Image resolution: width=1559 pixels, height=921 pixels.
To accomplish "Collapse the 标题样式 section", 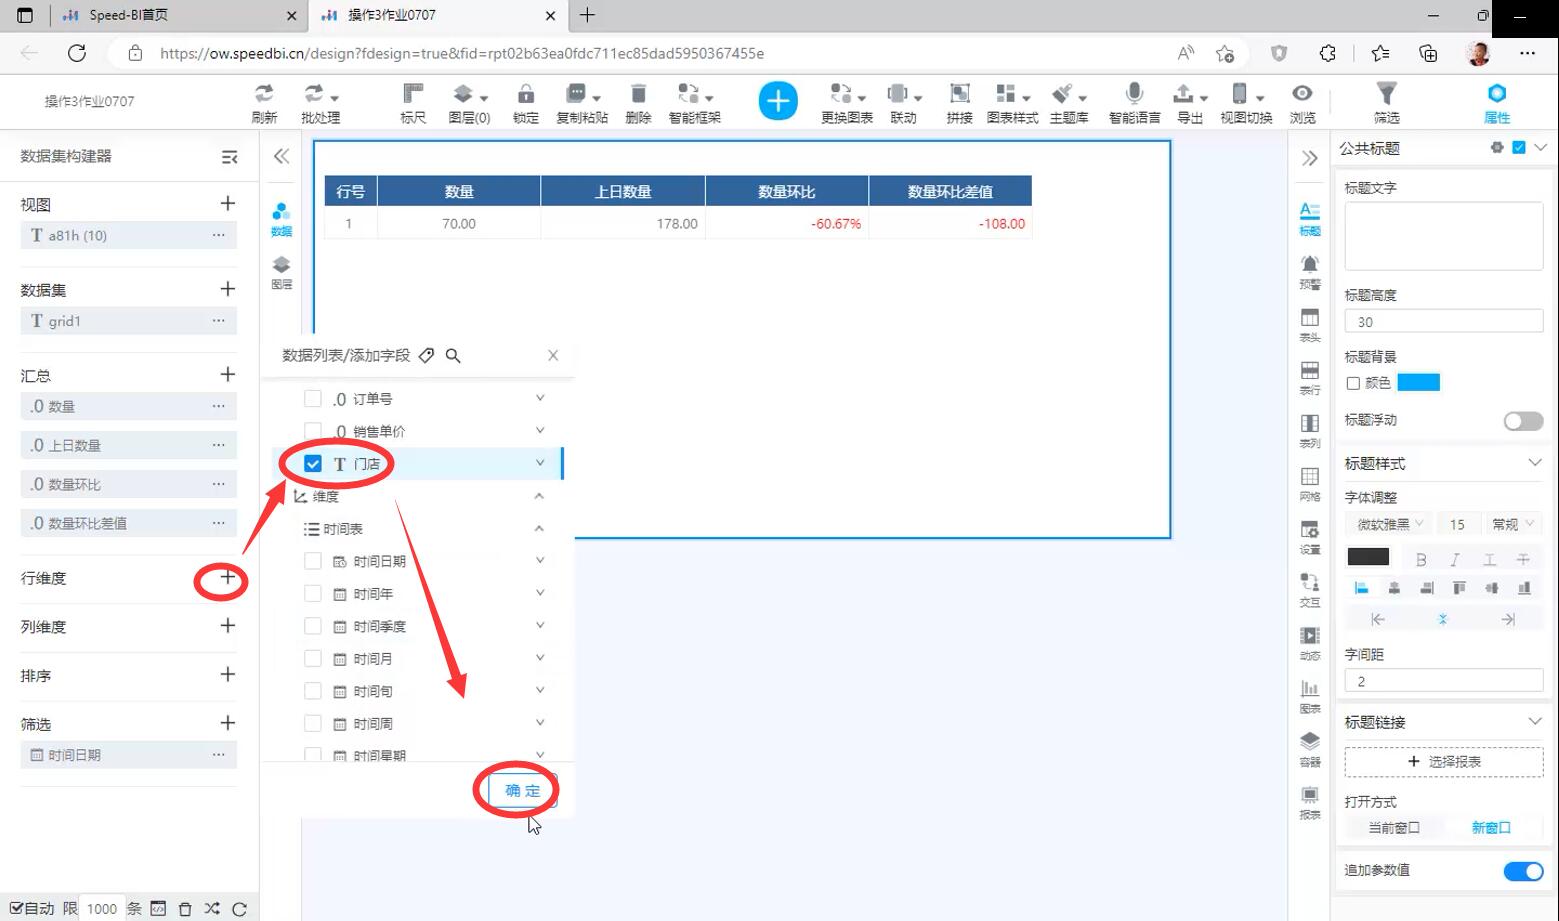I will tap(1535, 463).
